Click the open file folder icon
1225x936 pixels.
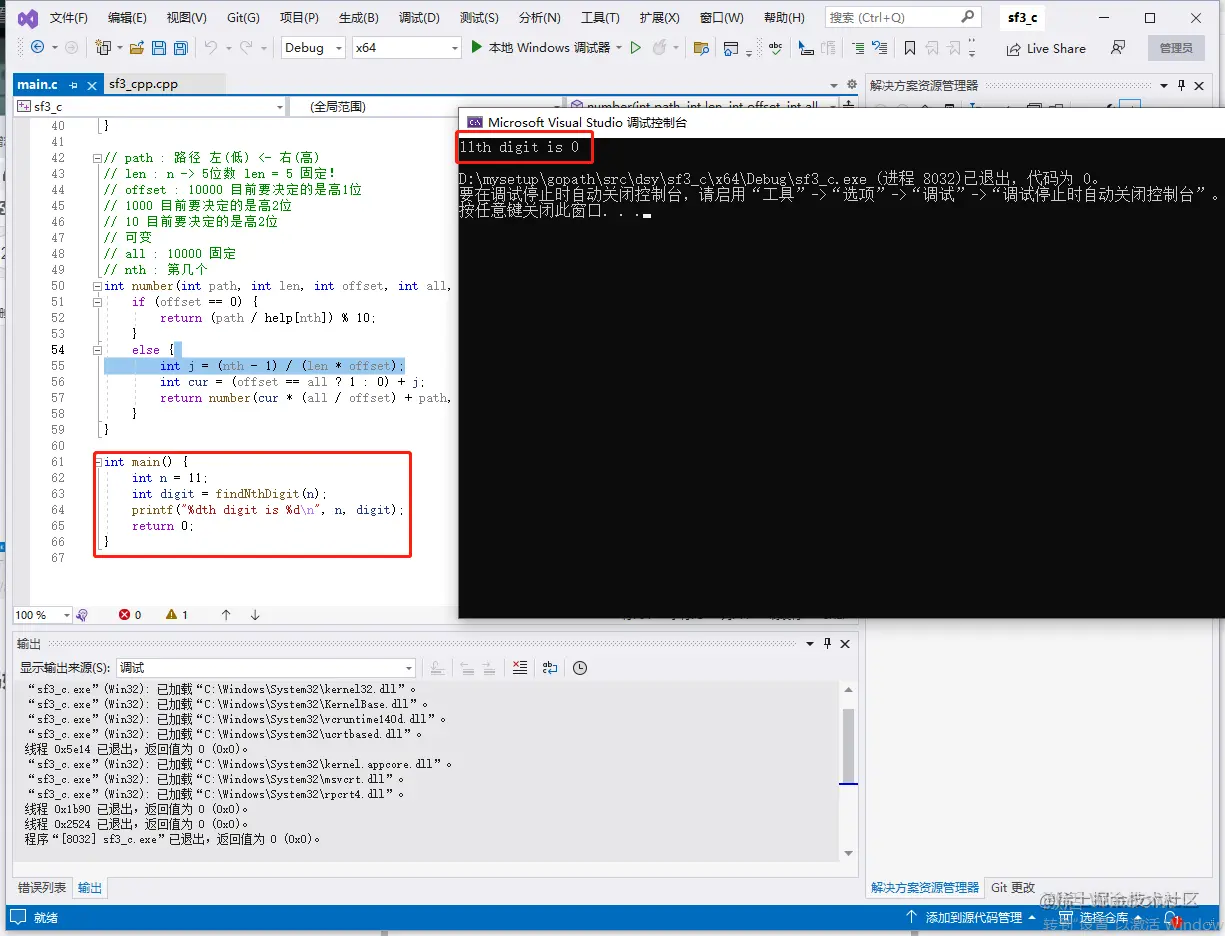[136, 47]
